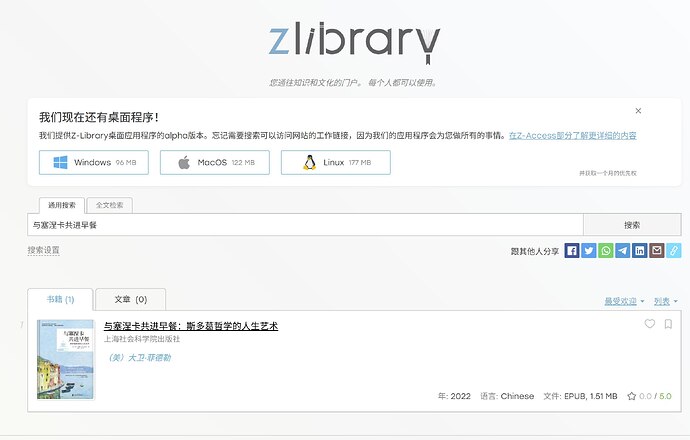This screenshot has height=440, width=690.
Task: Open the 列表 view mode dropdown
Action: 665,301
